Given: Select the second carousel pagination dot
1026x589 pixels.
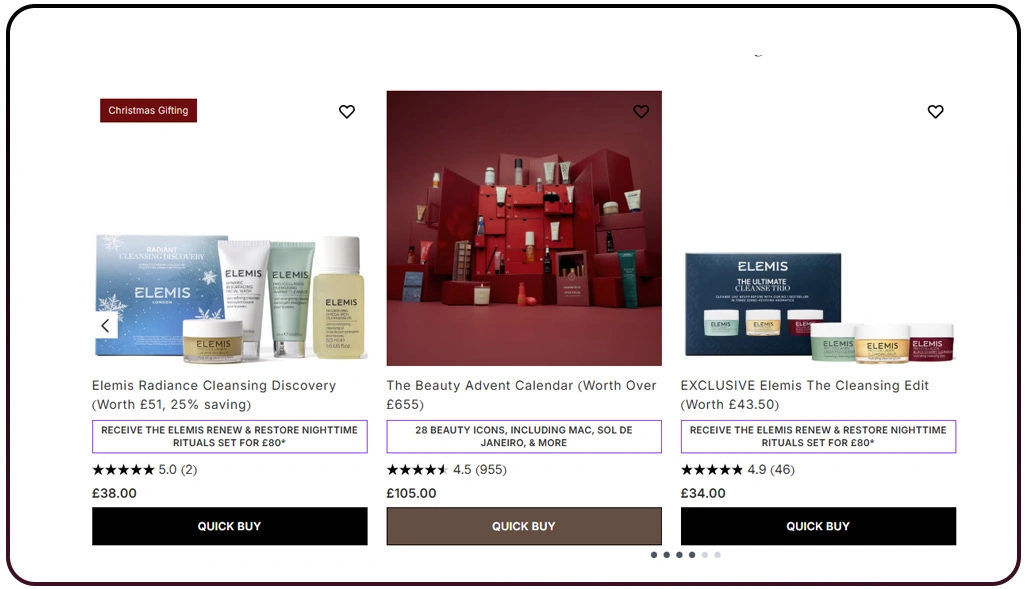Looking at the screenshot, I should click(x=666, y=555).
